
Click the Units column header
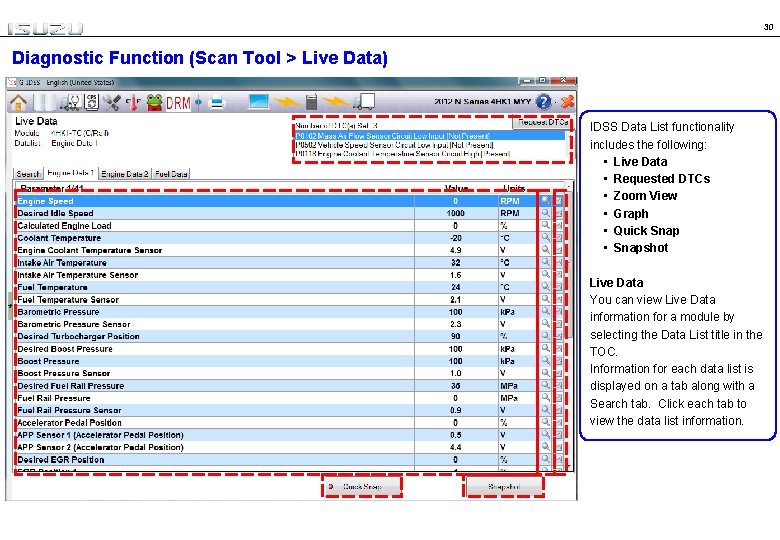[514, 188]
